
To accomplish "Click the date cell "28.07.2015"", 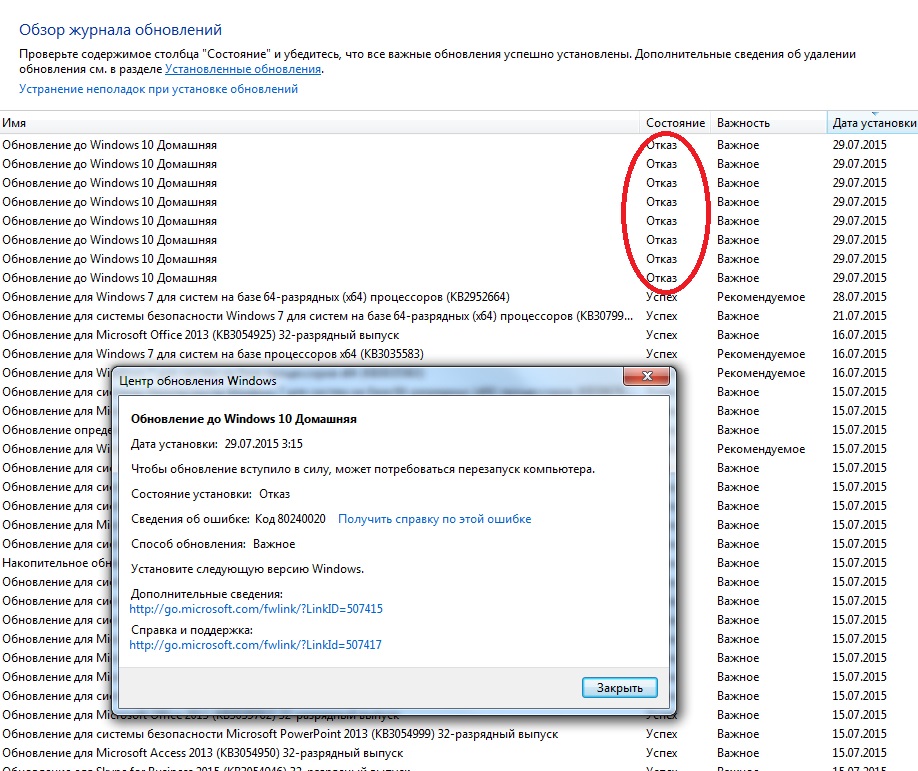I will click(859, 297).
